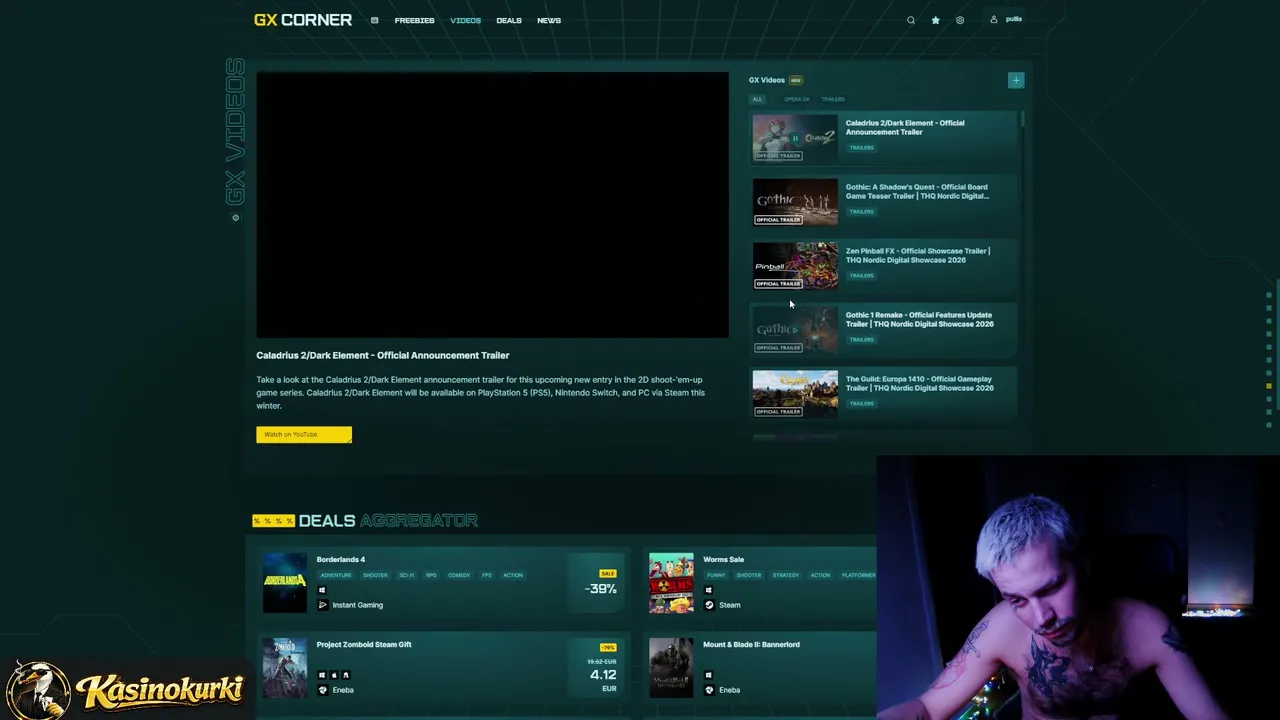Click the GX Videos list scrollbar
This screenshot has height=720, width=1280.
[1023, 120]
